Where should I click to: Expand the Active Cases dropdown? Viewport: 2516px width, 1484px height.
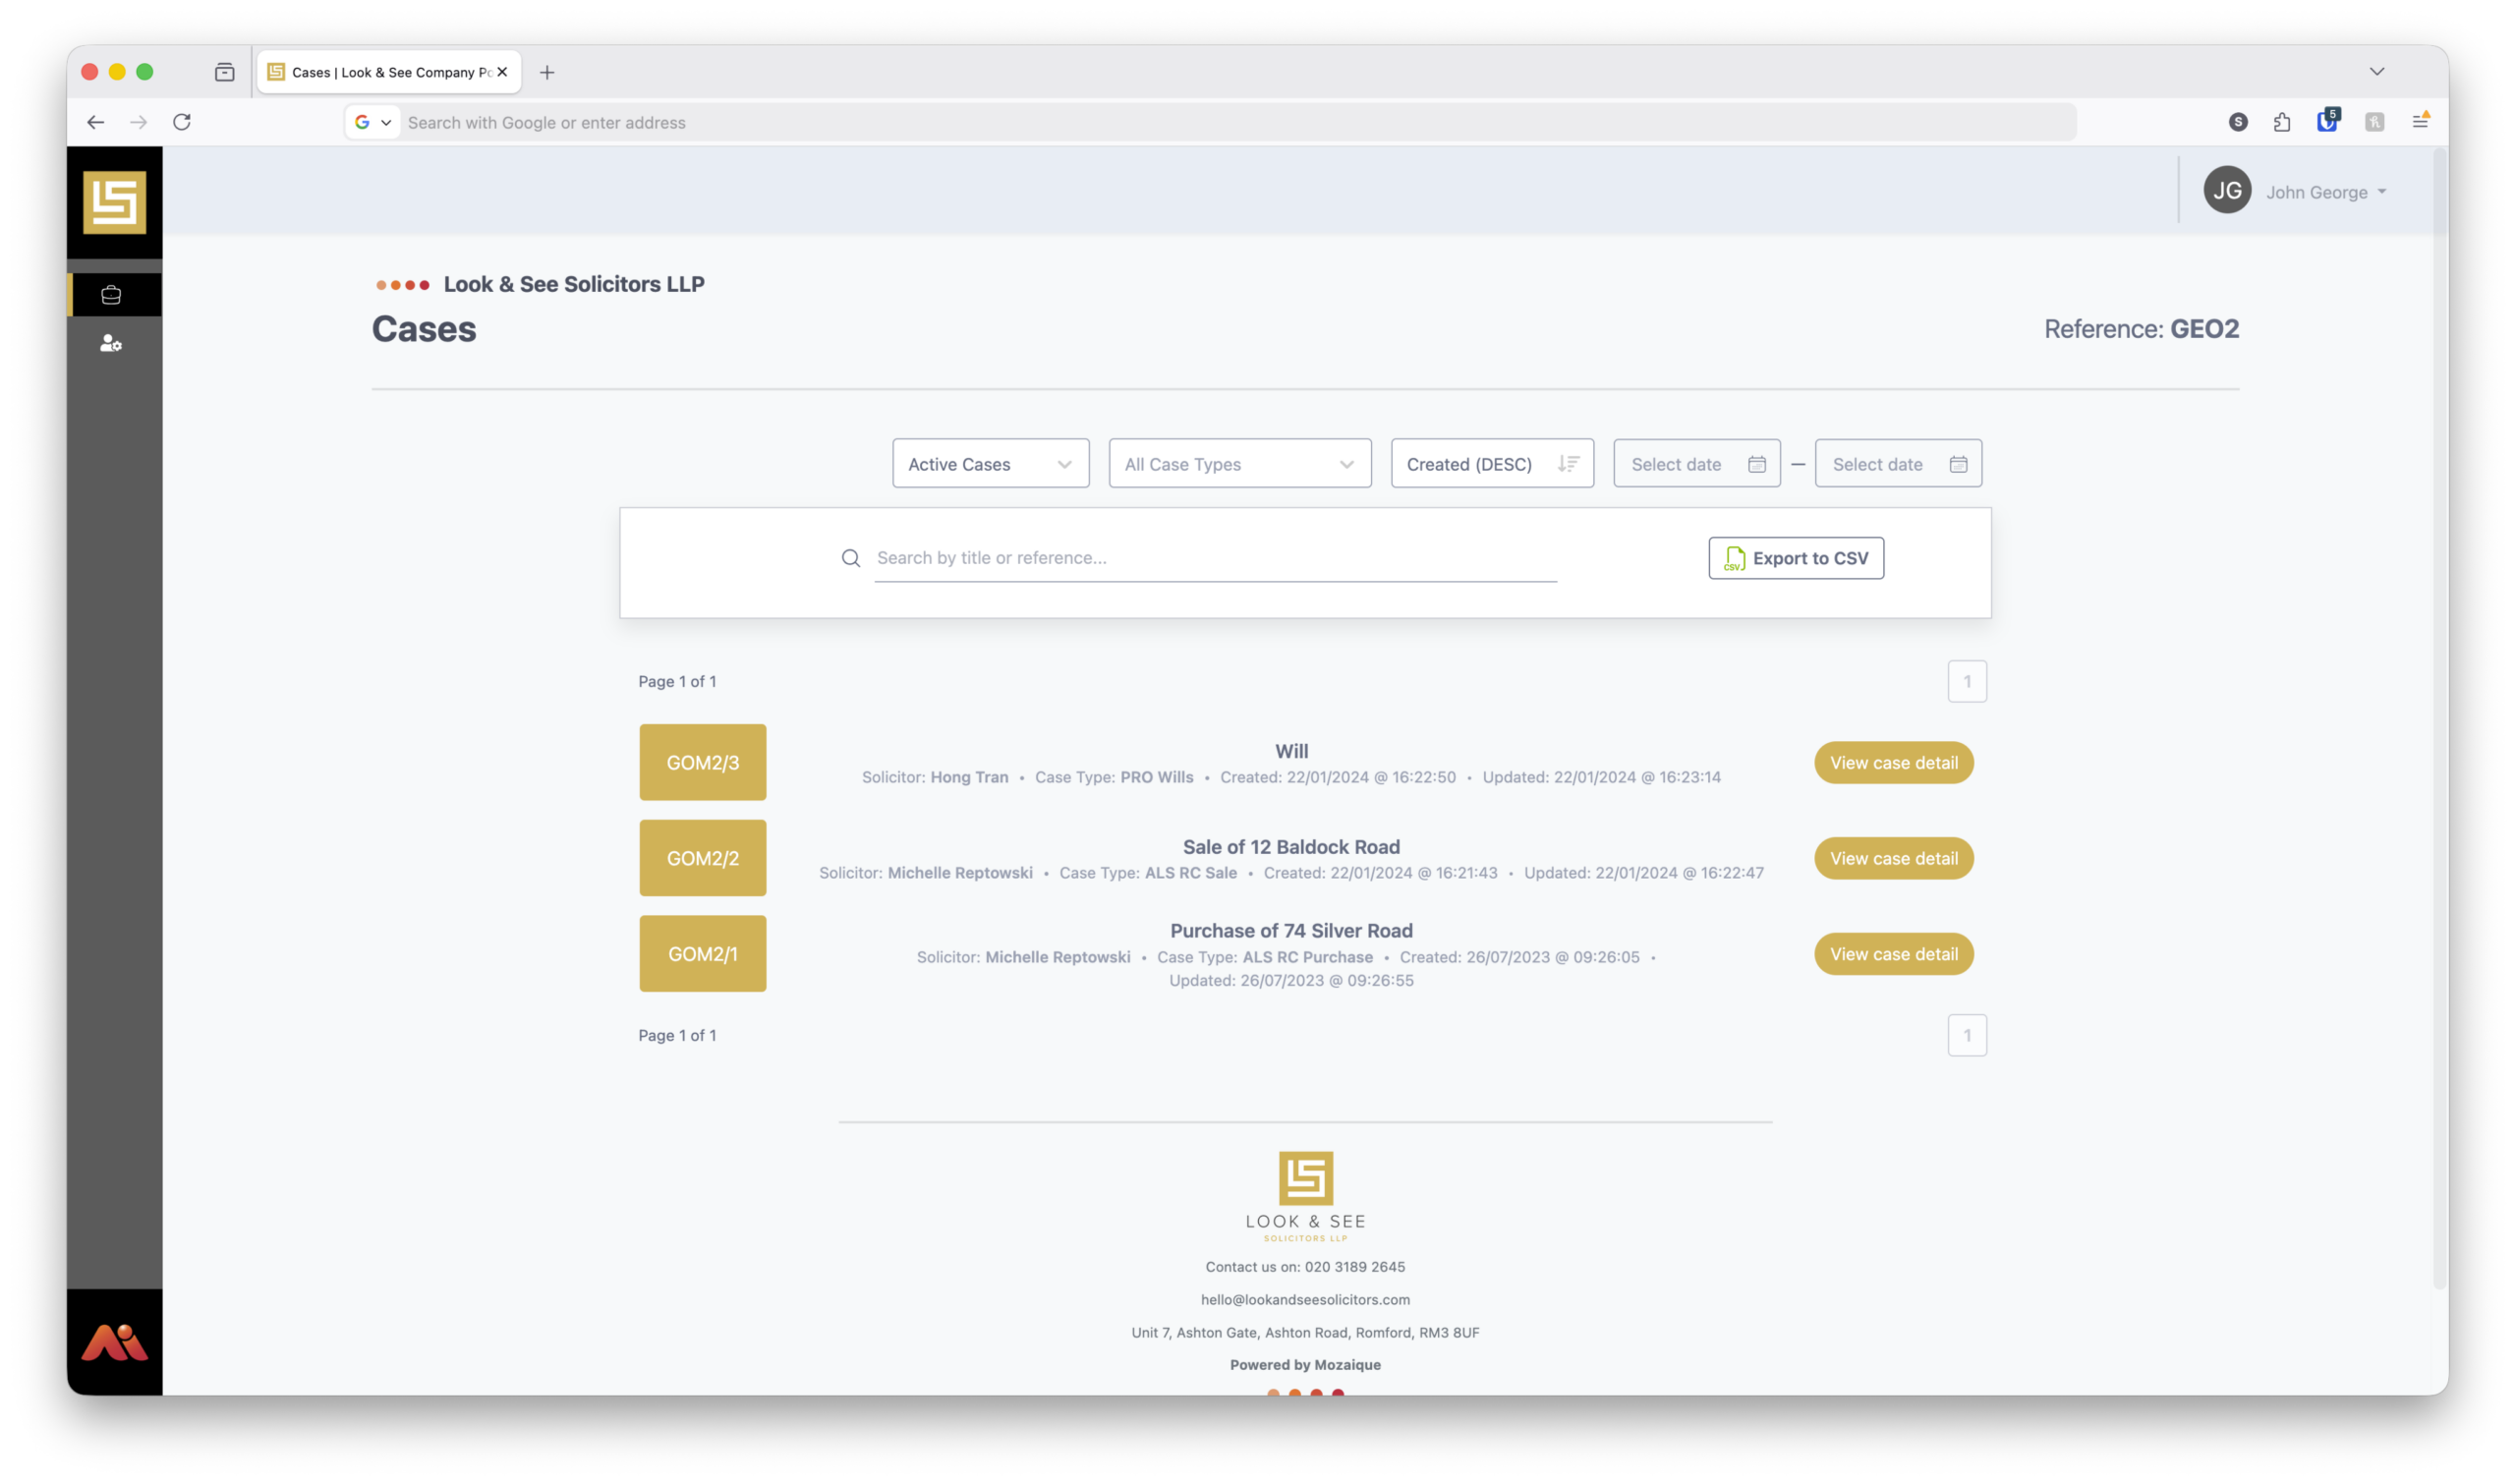[x=990, y=464]
